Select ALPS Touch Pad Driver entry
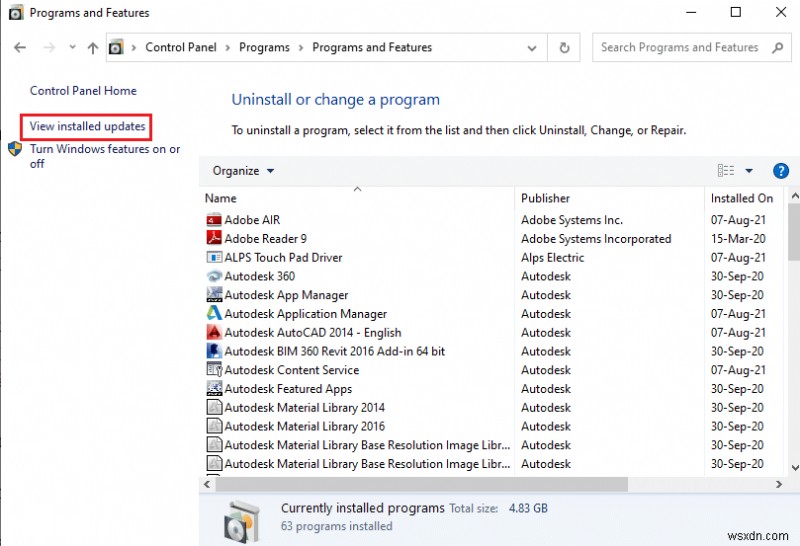Image resolution: width=800 pixels, height=546 pixels. coord(283,257)
